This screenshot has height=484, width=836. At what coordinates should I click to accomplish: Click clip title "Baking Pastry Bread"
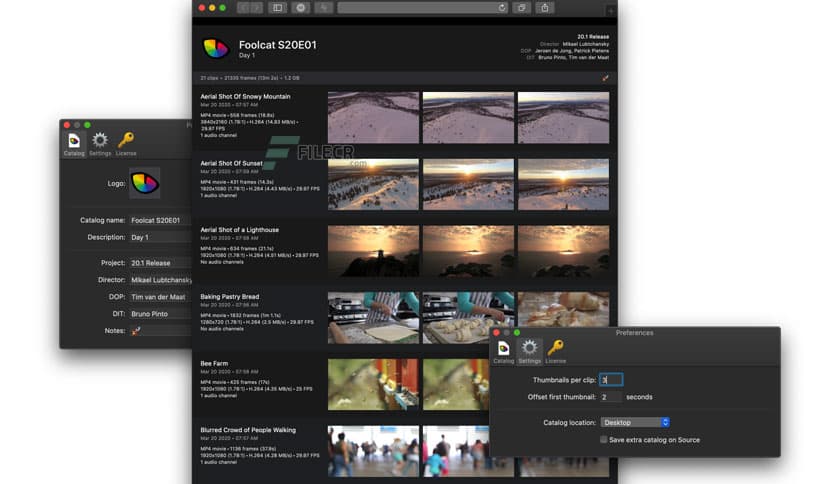(x=230, y=296)
